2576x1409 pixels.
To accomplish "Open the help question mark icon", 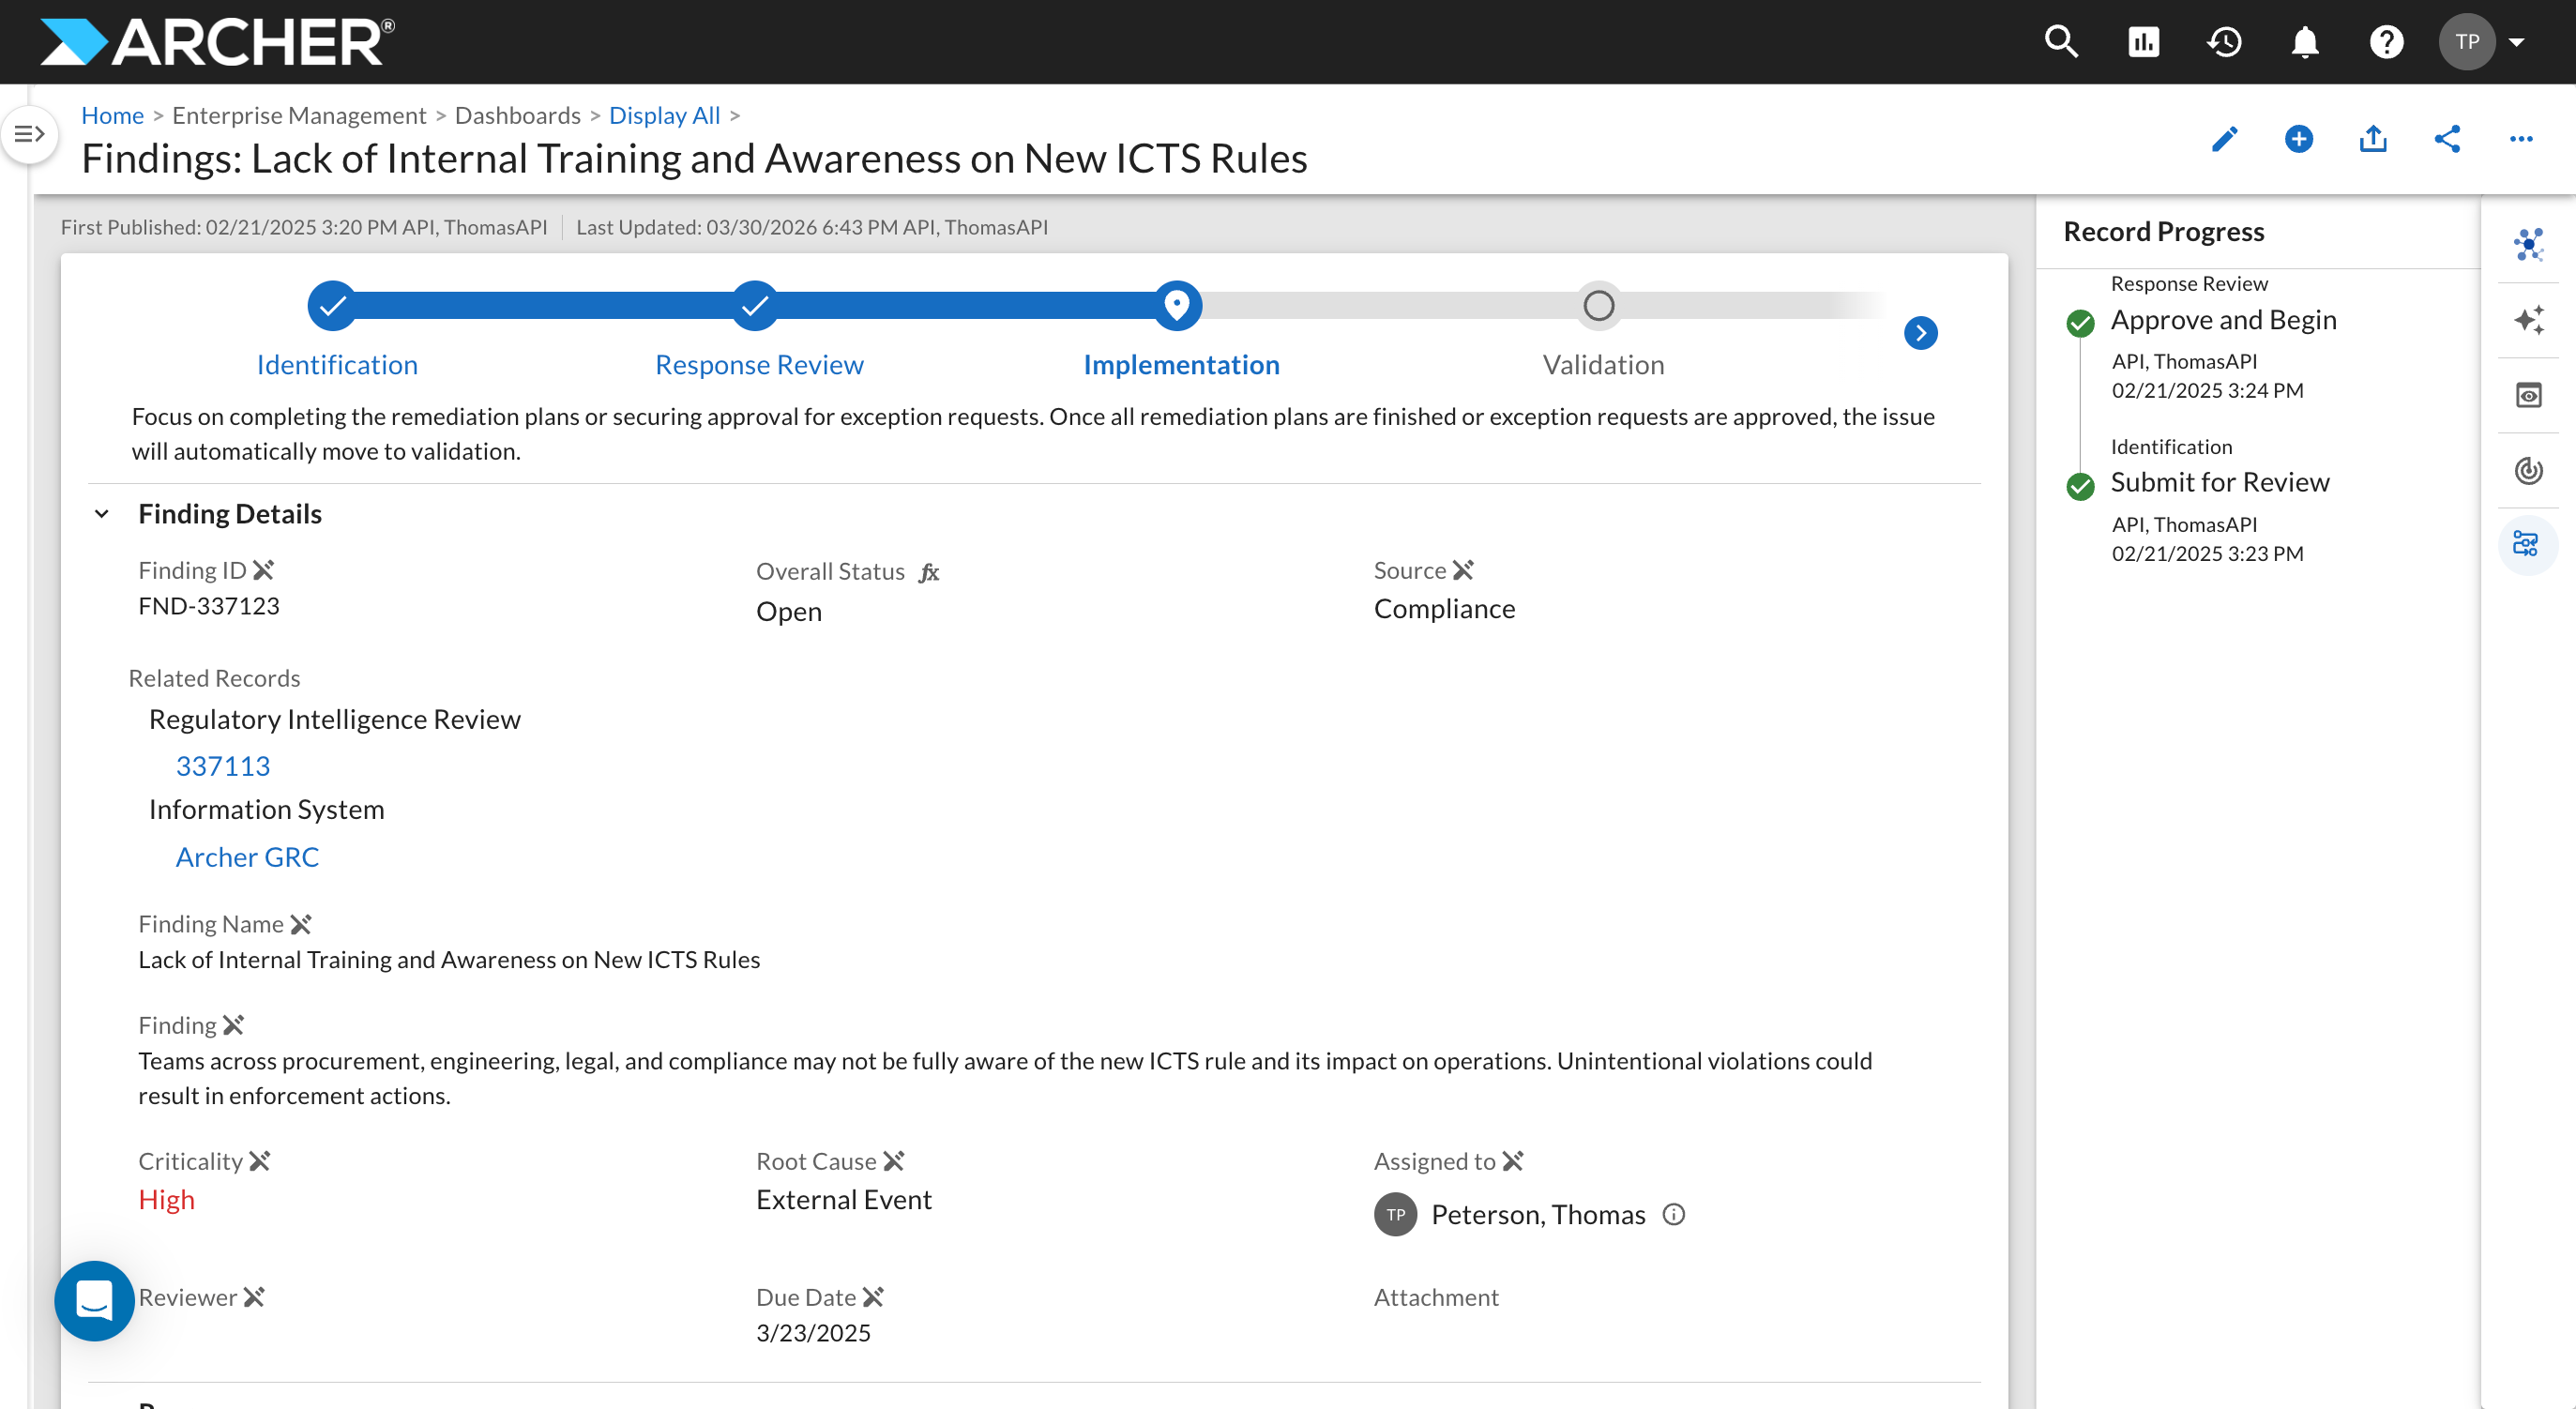I will click(2386, 42).
